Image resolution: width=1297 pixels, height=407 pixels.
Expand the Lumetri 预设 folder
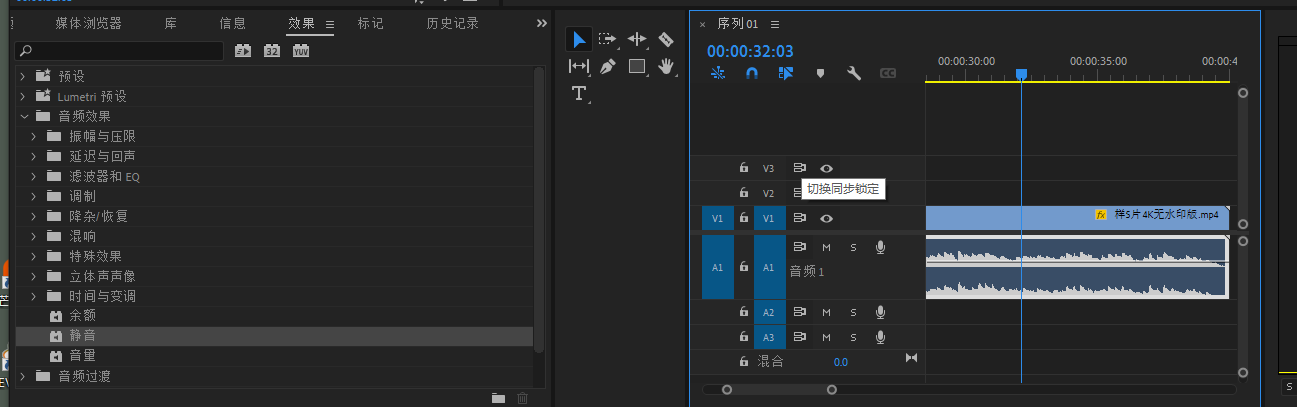[x=23, y=96]
